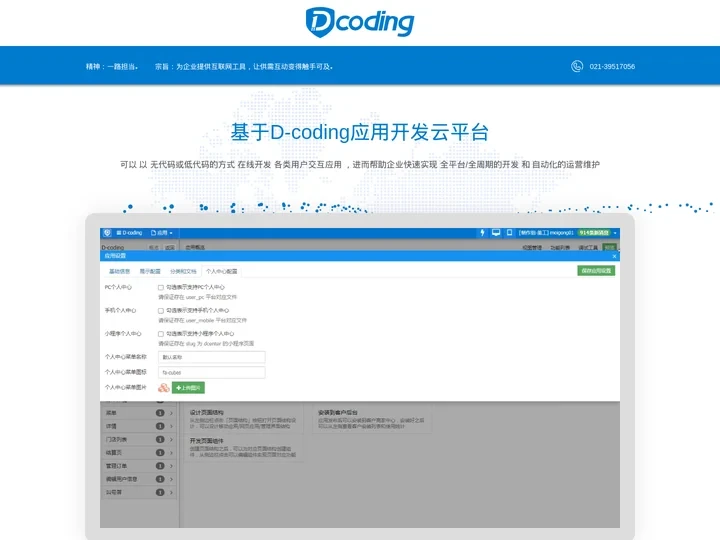Switch to the 分类和文档 tab
Viewport: 720px width, 540px height.
click(x=183, y=271)
